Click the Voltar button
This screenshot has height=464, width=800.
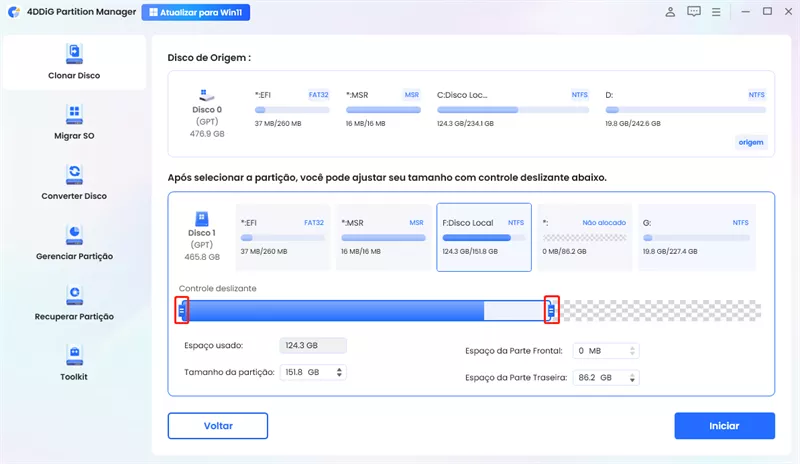click(x=218, y=426)
